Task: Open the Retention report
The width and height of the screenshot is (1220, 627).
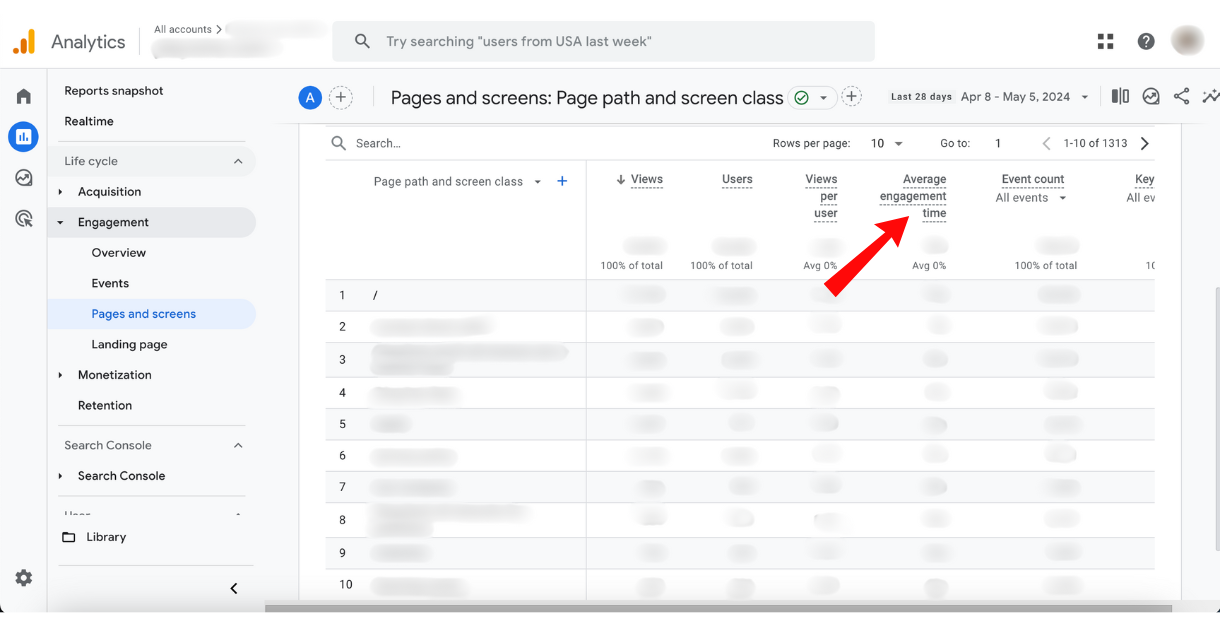Action: point(105,405)
